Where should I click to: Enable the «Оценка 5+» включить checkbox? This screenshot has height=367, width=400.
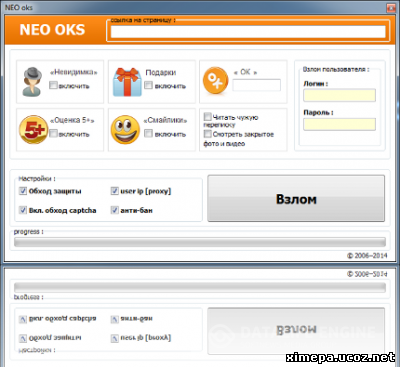pyautogui.click(x=53, y=134)
